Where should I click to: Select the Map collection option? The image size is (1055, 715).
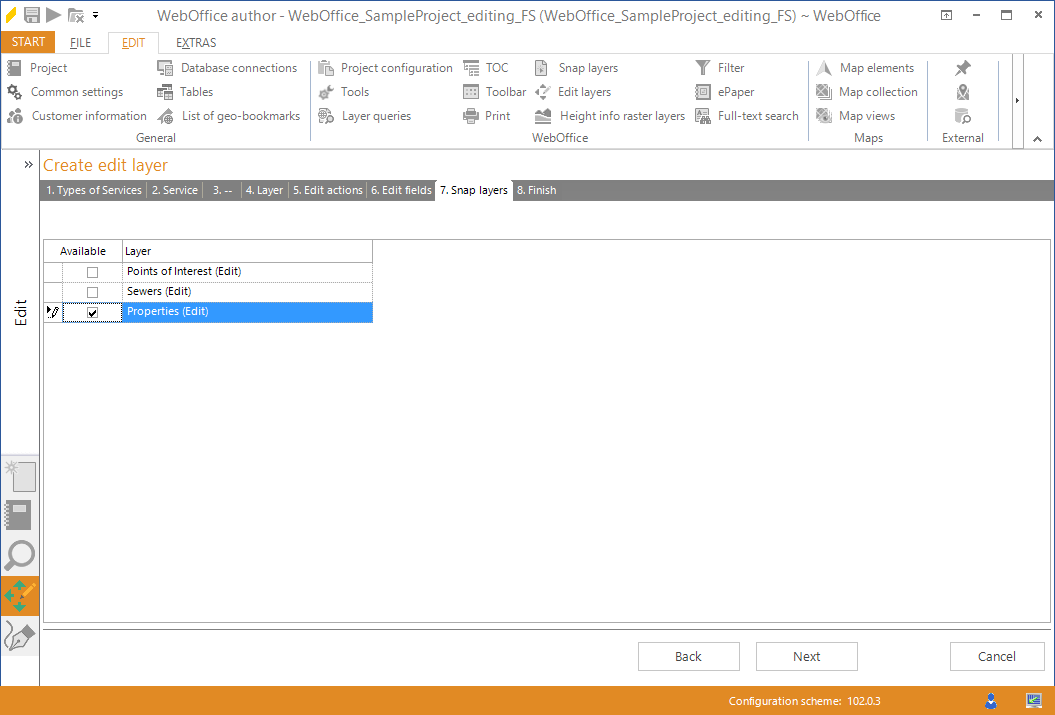[x=877, y=91]
